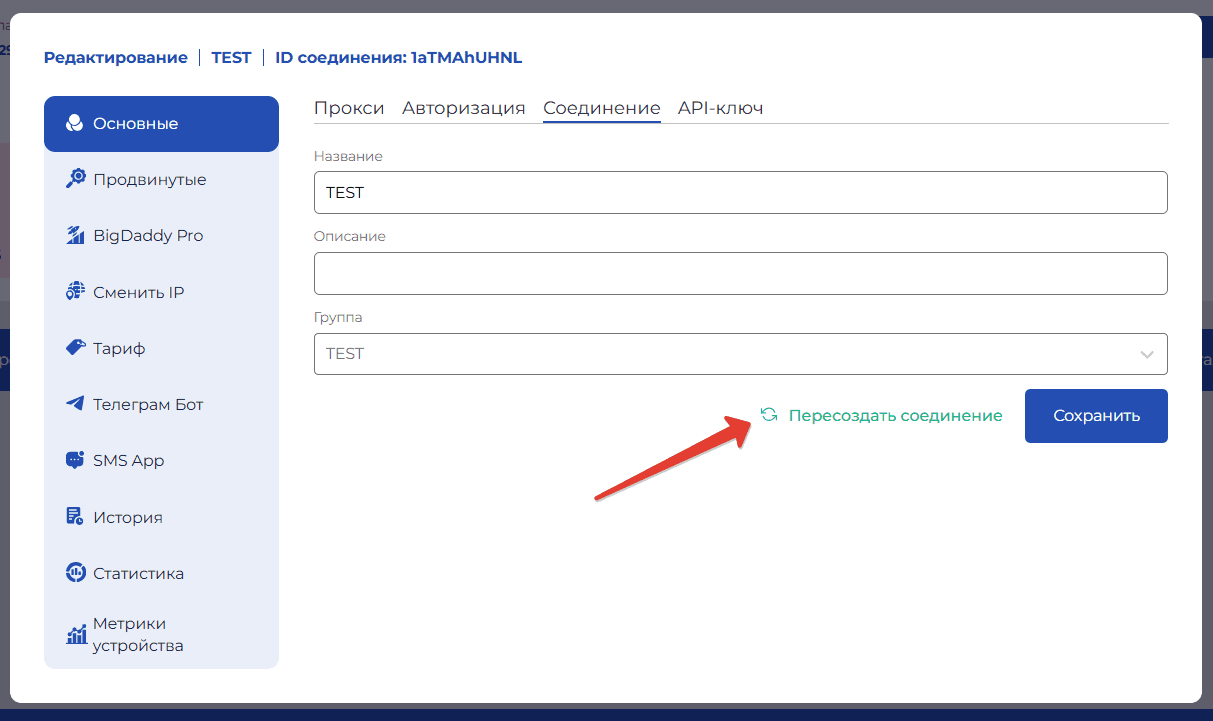The height and width of the screenshot is (721, 1213).
Task: Select the Соединение tab
Action: [602, 108]
